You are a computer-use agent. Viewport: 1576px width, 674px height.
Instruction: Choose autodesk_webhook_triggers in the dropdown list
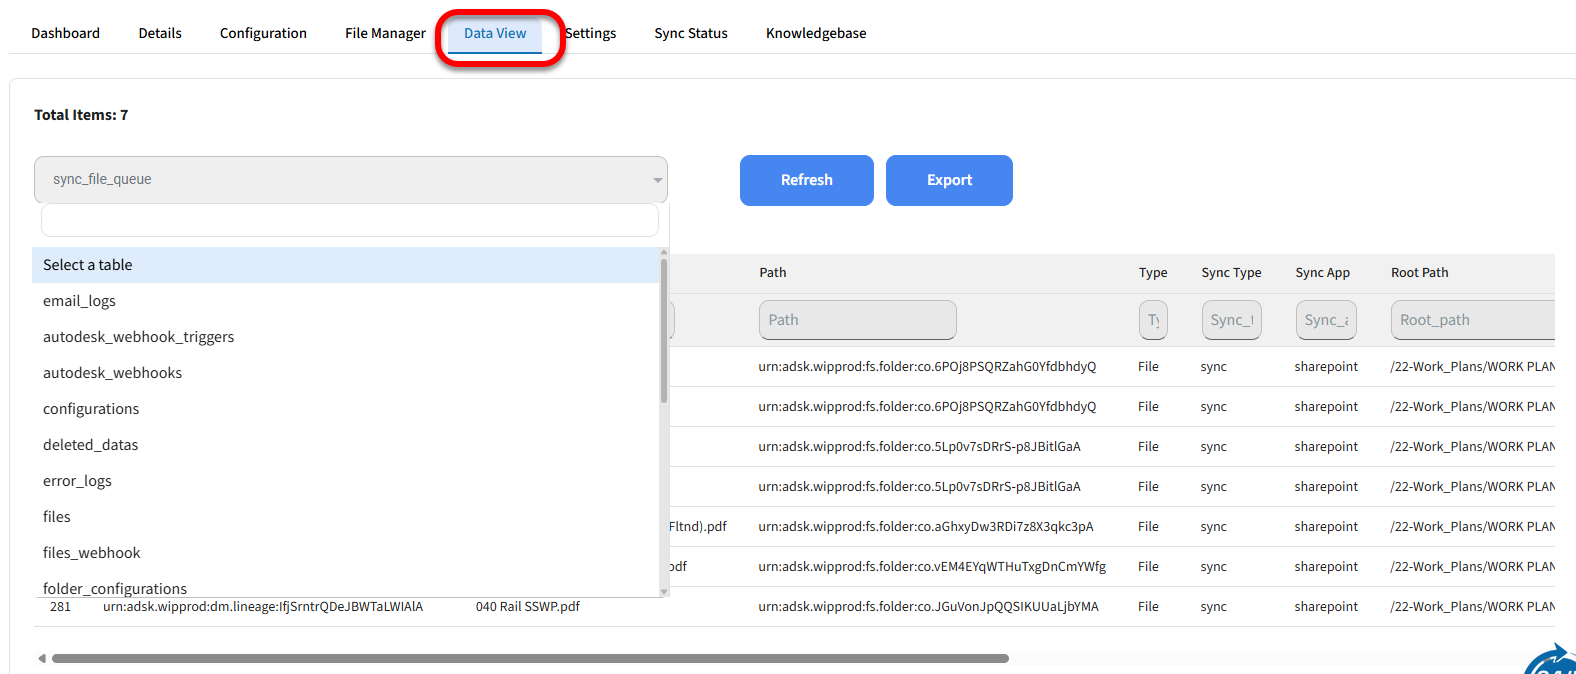point(139,337)
